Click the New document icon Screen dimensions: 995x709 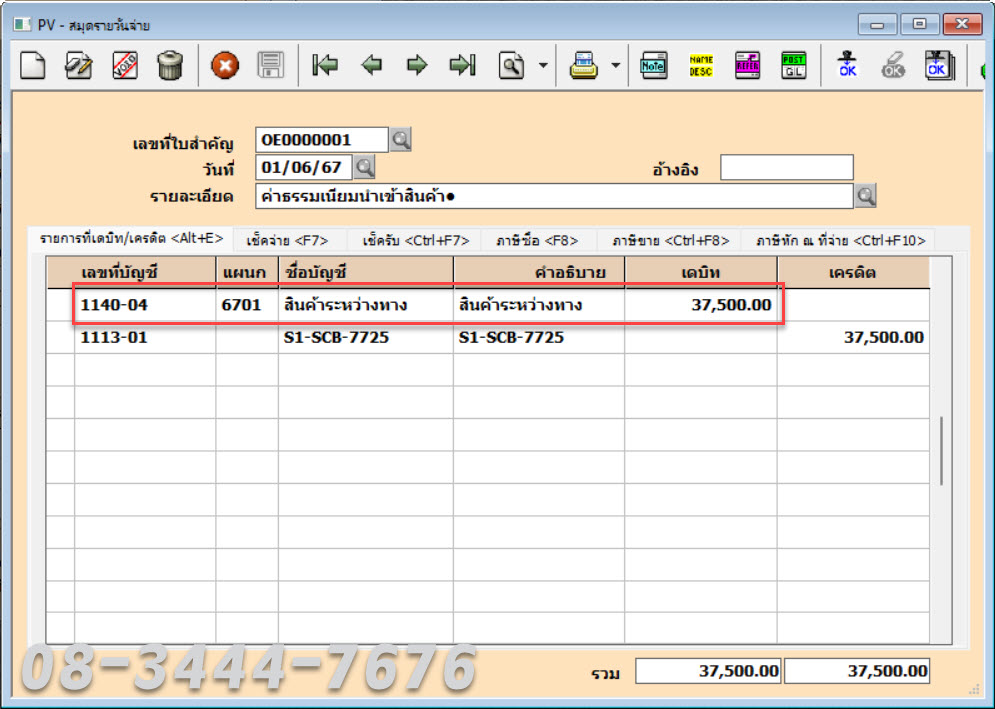point(33,65)
